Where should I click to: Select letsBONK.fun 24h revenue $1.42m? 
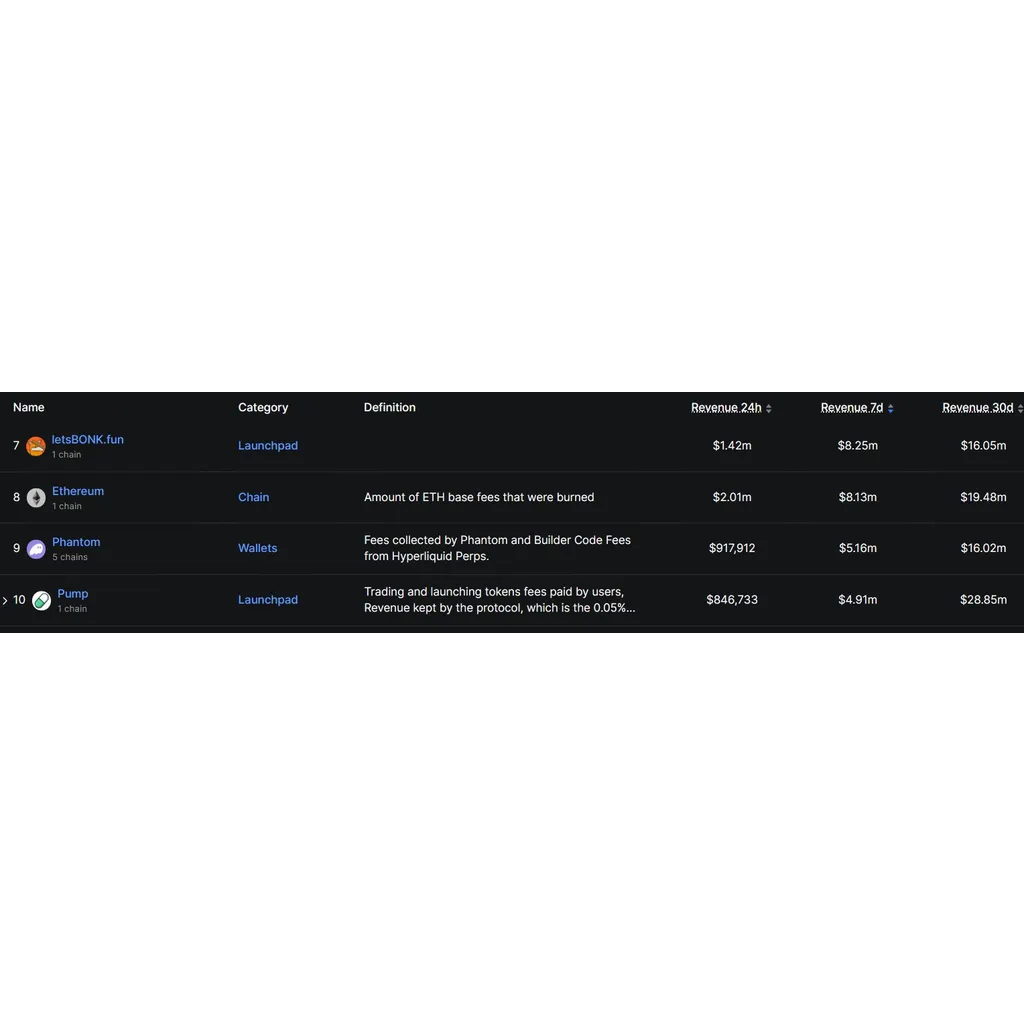(x=732, y=445)
